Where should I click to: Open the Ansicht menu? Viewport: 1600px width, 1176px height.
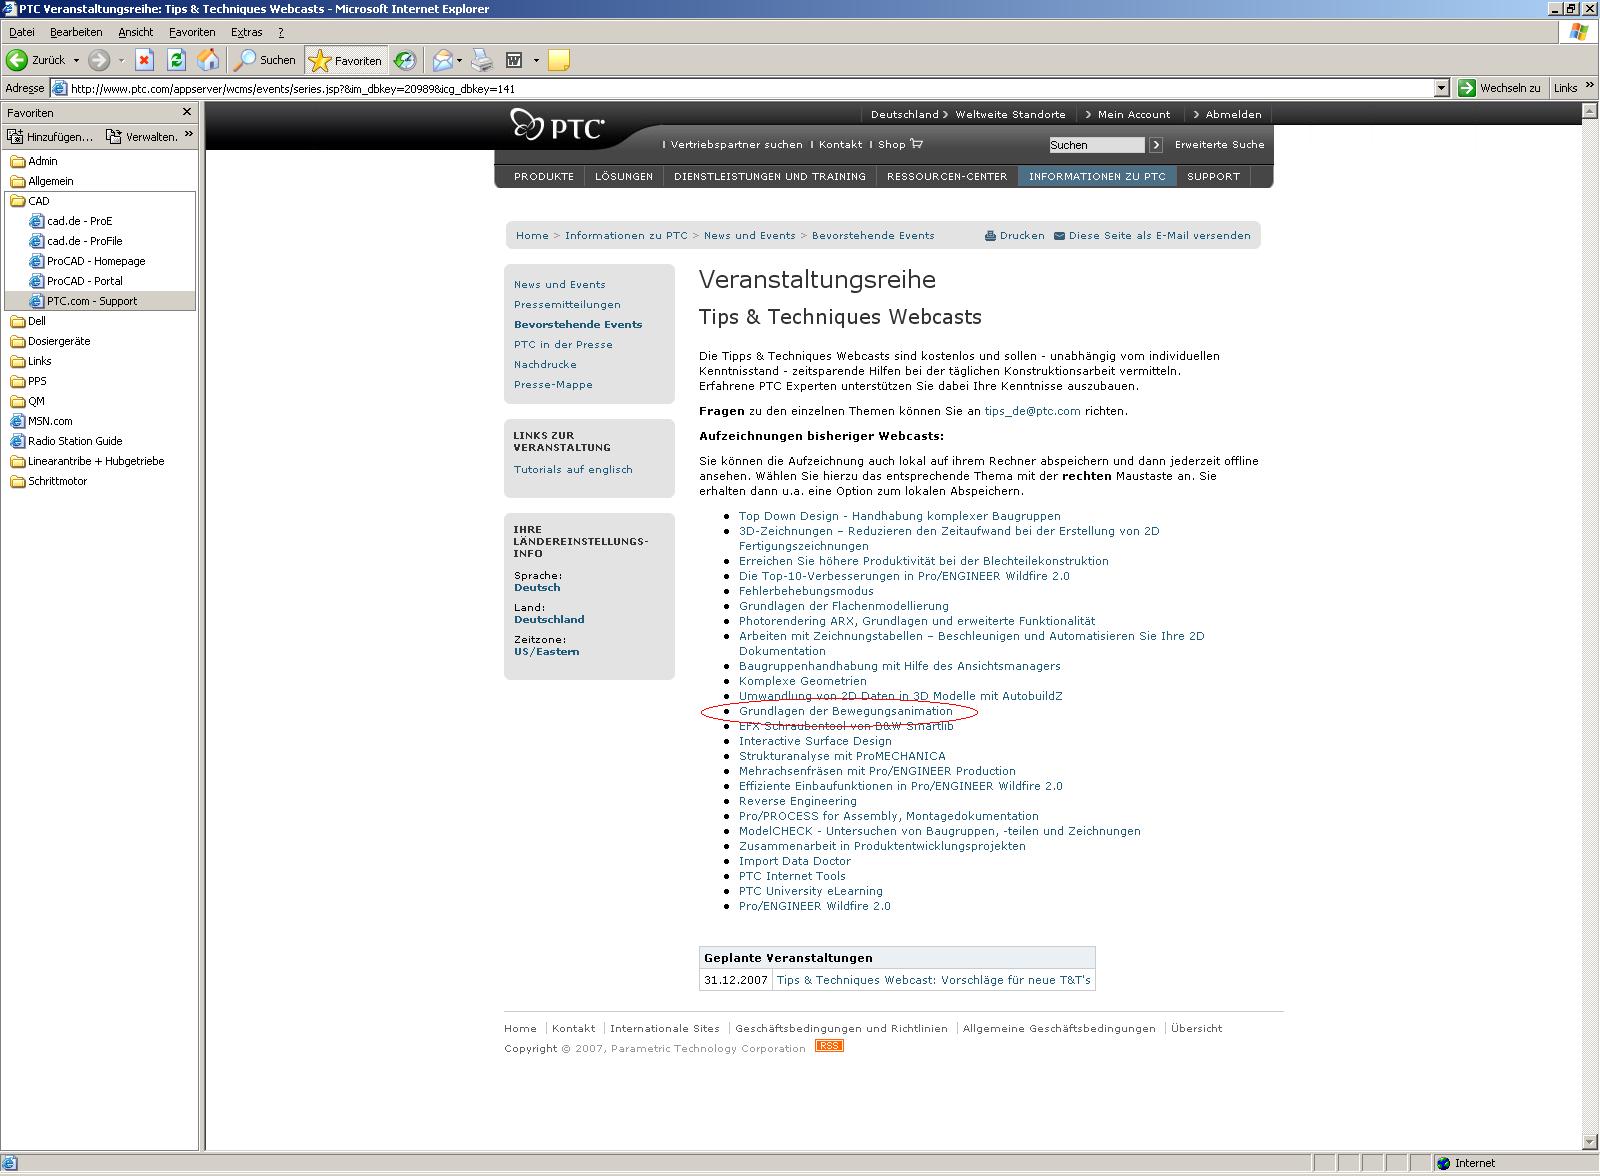tap(136, 32)
